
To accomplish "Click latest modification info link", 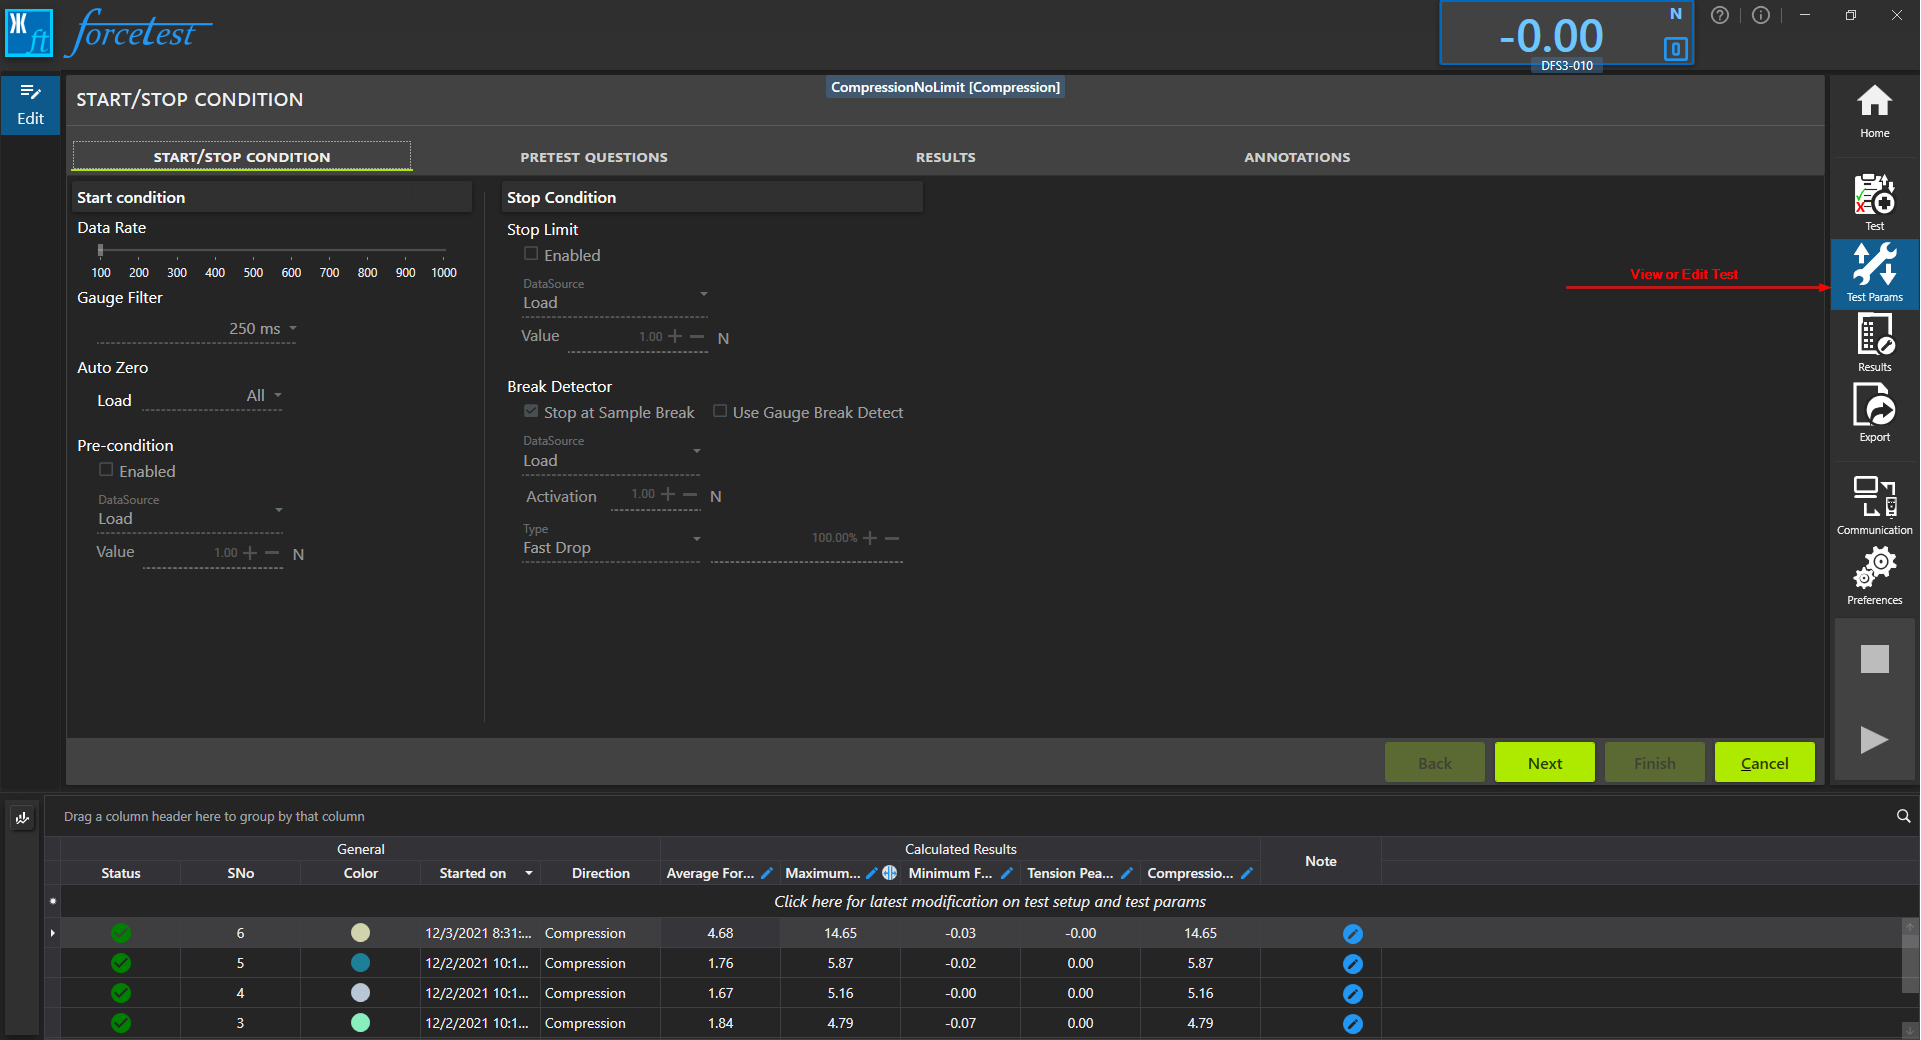I will 990,902.
